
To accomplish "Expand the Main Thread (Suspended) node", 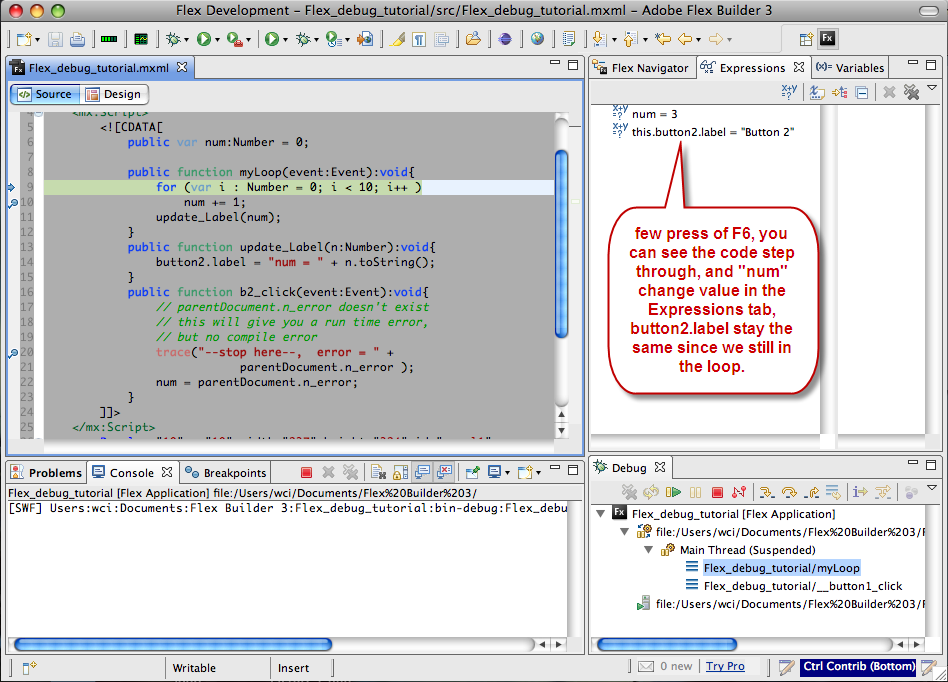I will coord(649,549).
